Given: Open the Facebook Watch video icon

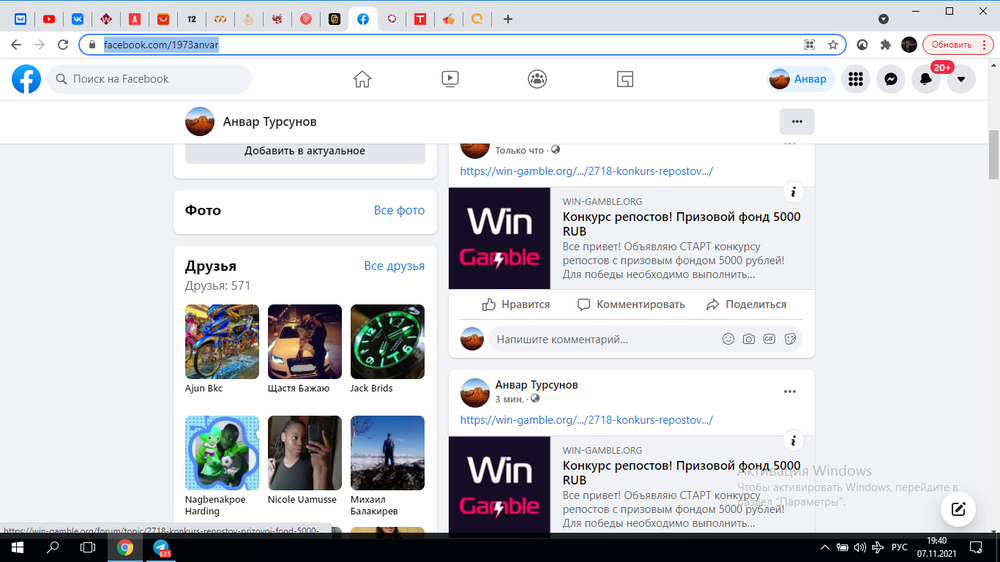Looking at the screenshot, I should [x=450, y=79].
